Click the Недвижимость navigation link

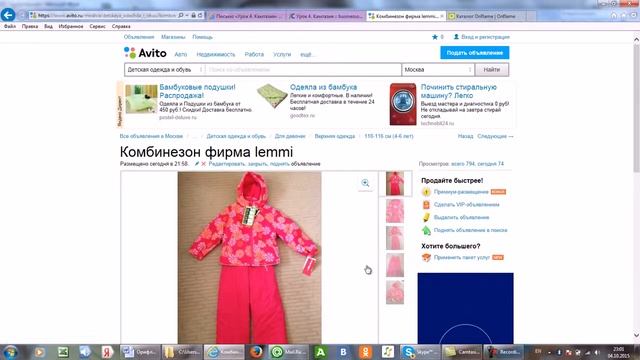tap(216, 54)
